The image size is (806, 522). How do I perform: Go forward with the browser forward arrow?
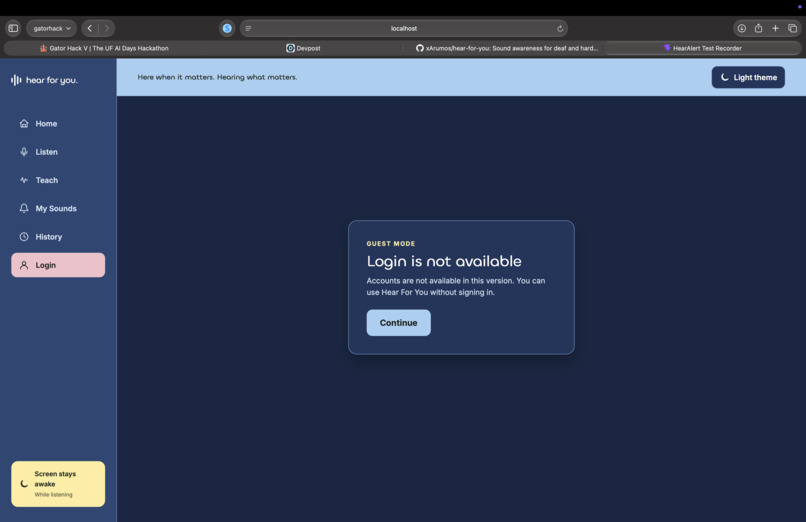click(x=106, y=28)
